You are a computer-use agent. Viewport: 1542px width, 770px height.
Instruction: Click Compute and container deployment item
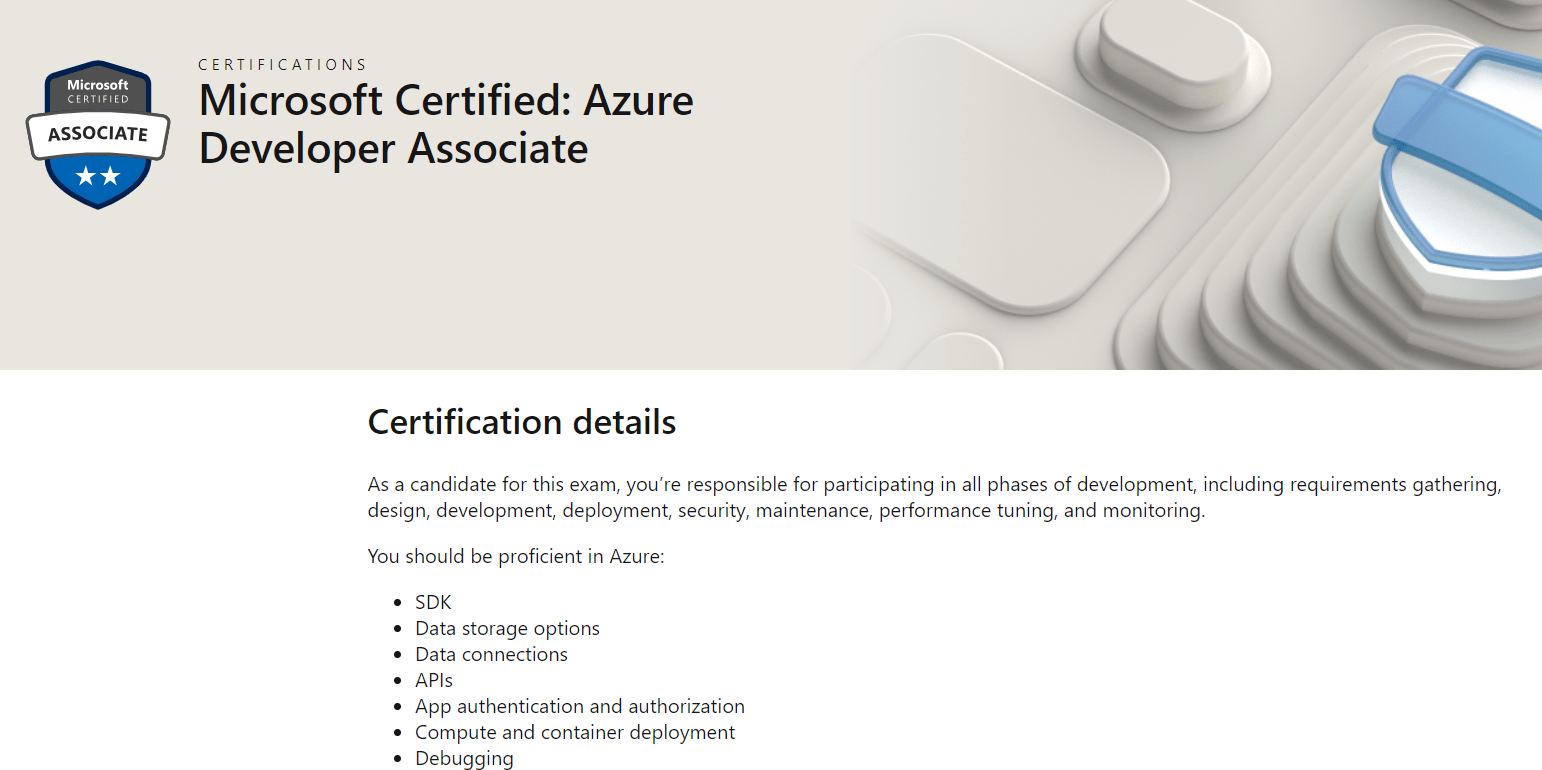coord(575,732)
